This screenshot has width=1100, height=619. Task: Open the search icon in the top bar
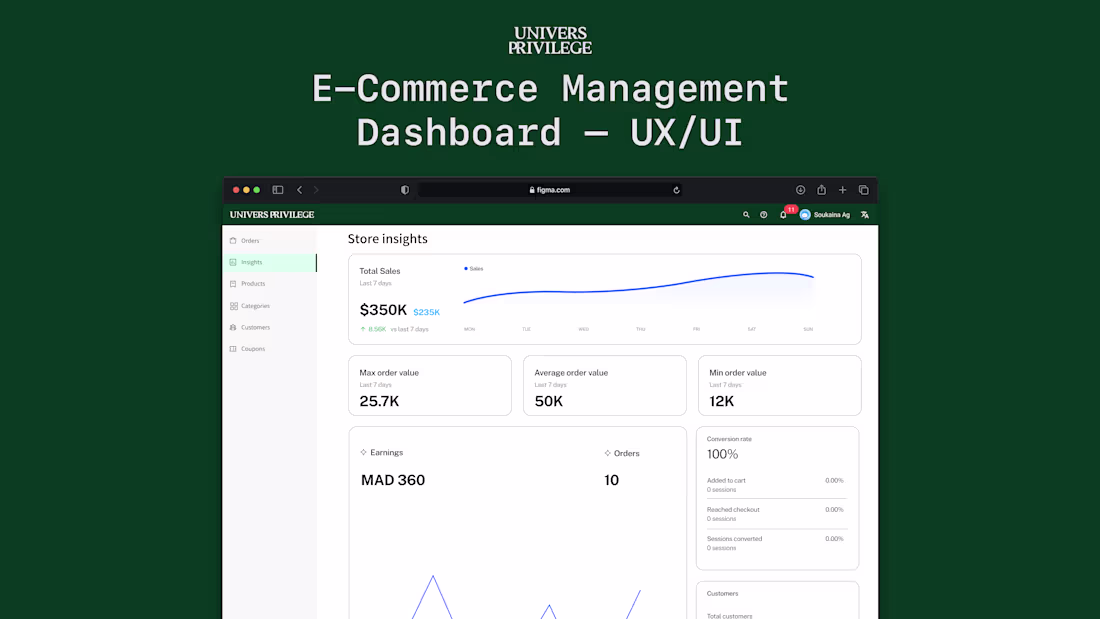click(x=746, y=214)
